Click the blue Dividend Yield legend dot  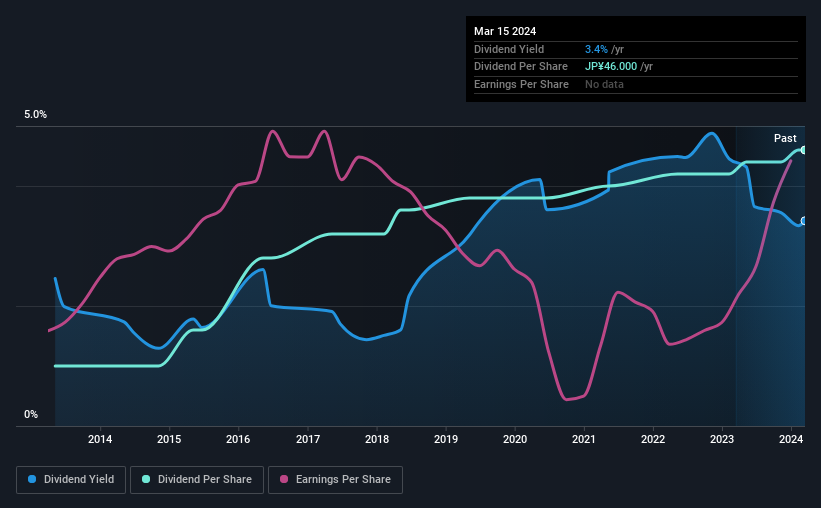32,479
